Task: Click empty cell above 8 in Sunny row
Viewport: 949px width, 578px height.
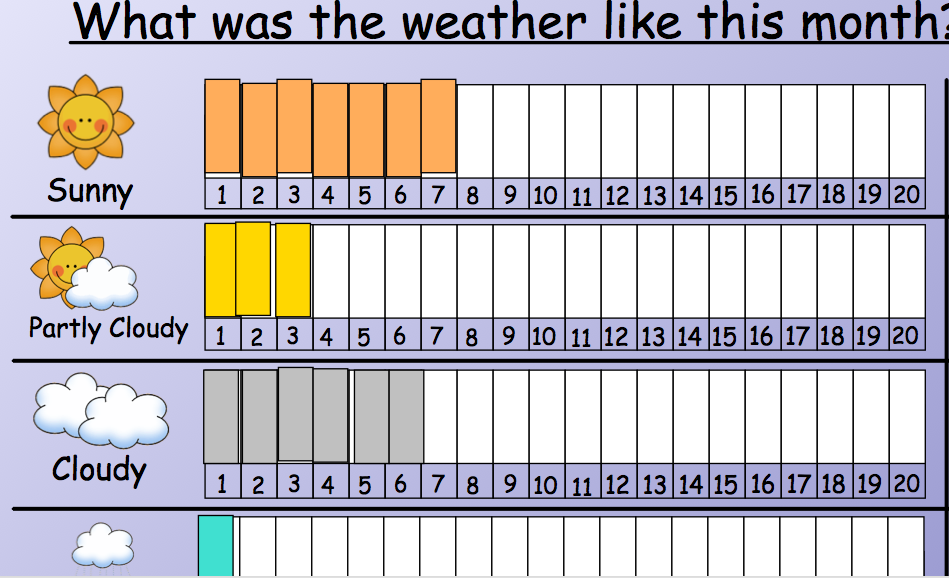Action: (474, 130)
